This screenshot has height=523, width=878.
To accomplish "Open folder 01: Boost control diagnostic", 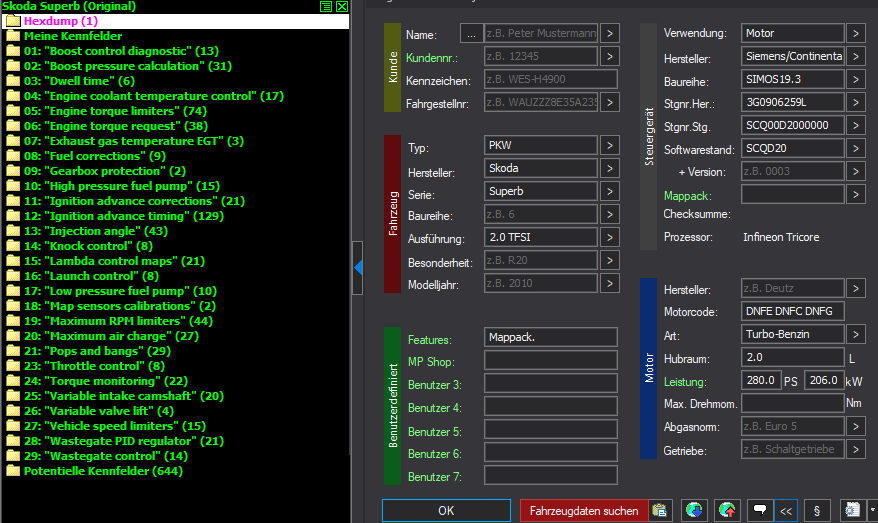I will coord(121,51).
